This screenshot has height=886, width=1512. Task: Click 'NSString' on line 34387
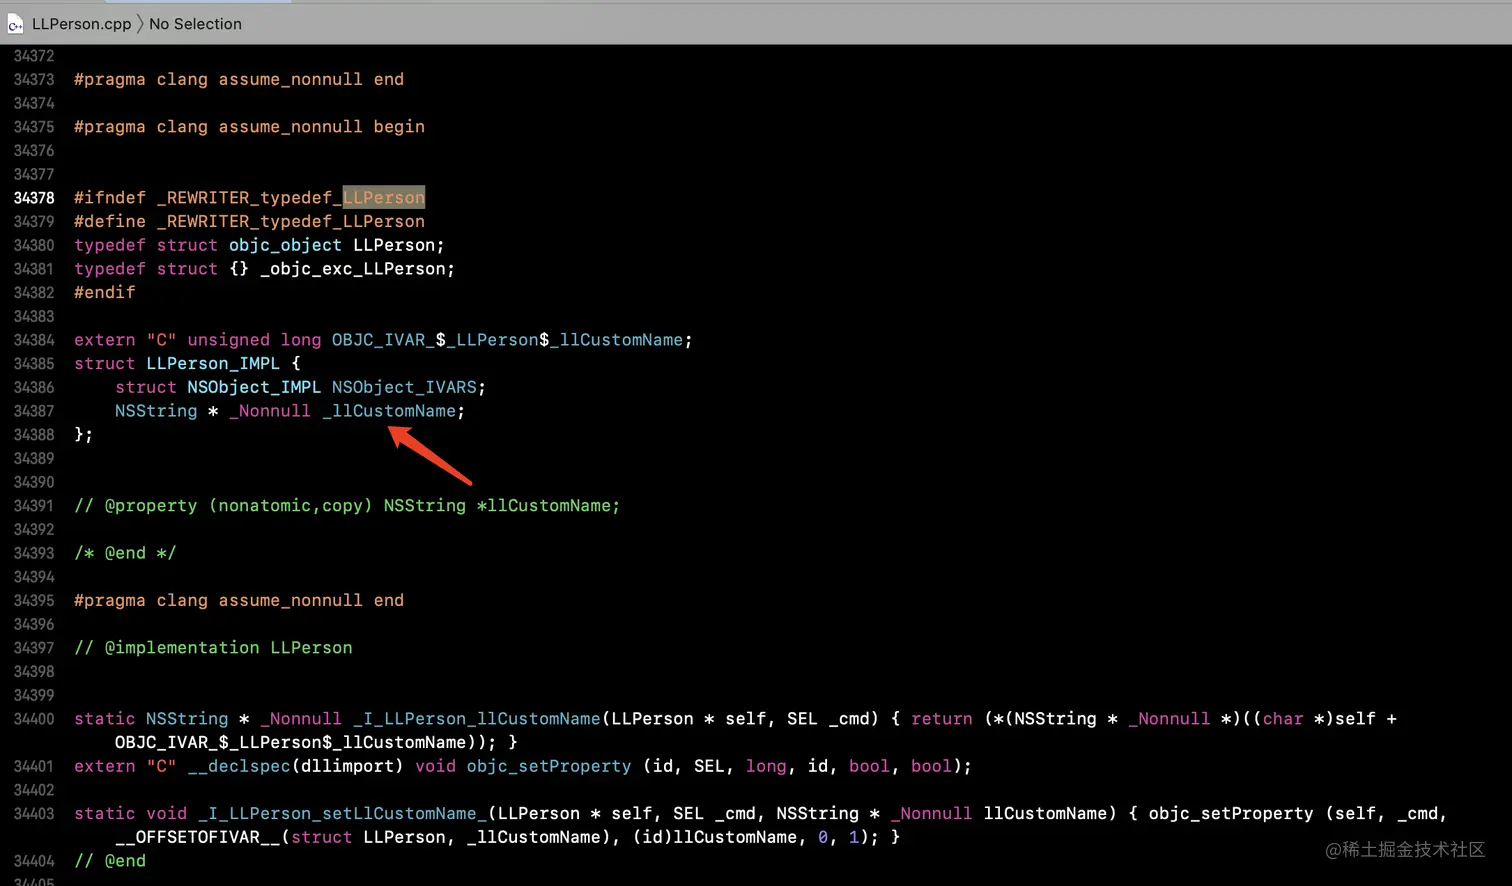click(x=156, y=411)
